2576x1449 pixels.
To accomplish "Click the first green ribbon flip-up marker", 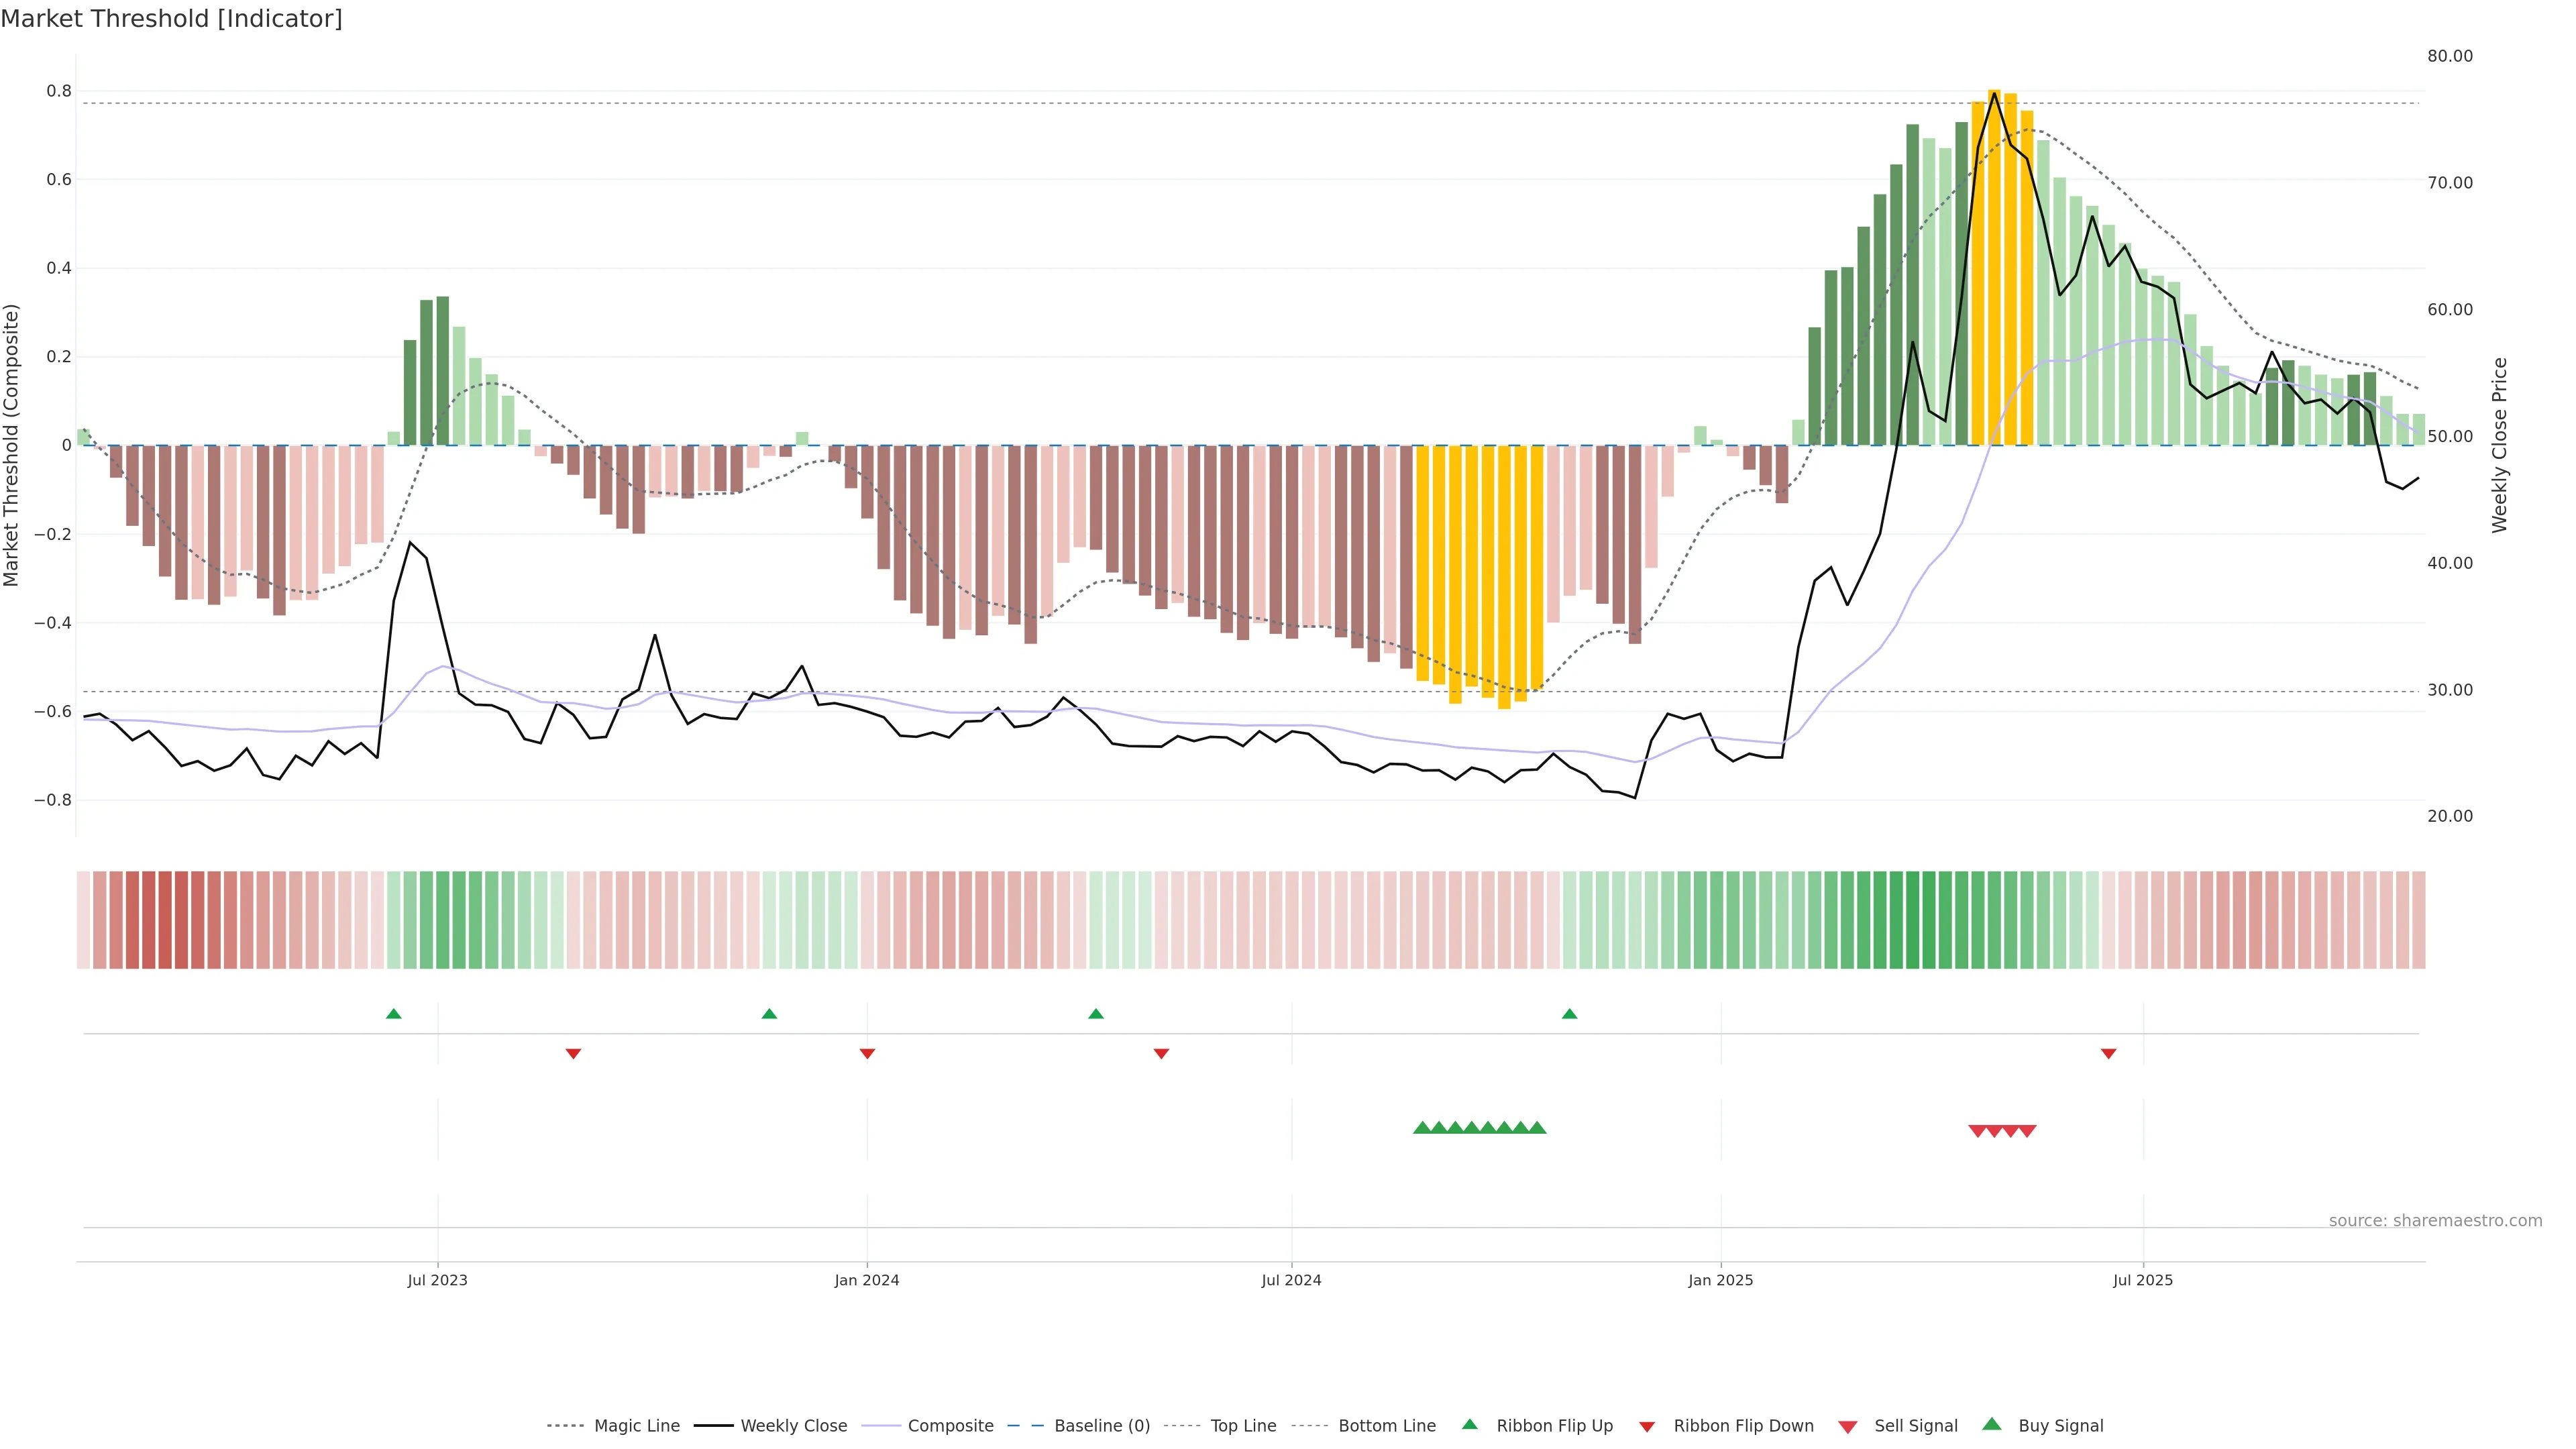I will click(394, 1014).
